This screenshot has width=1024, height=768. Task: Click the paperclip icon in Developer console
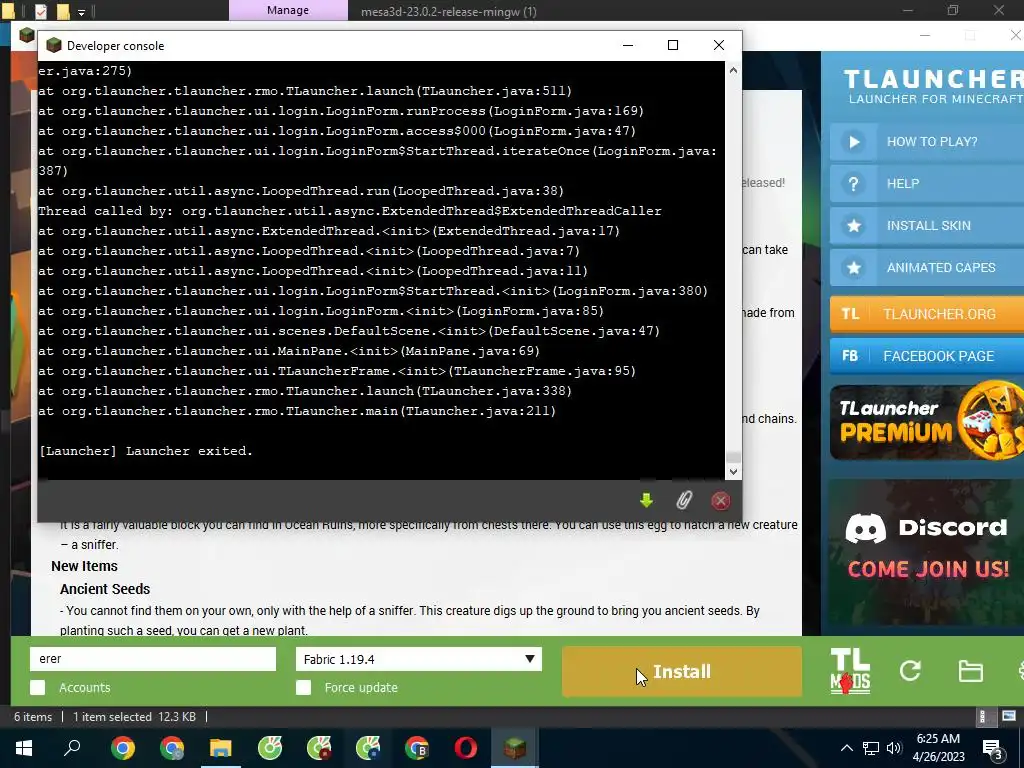683,500
